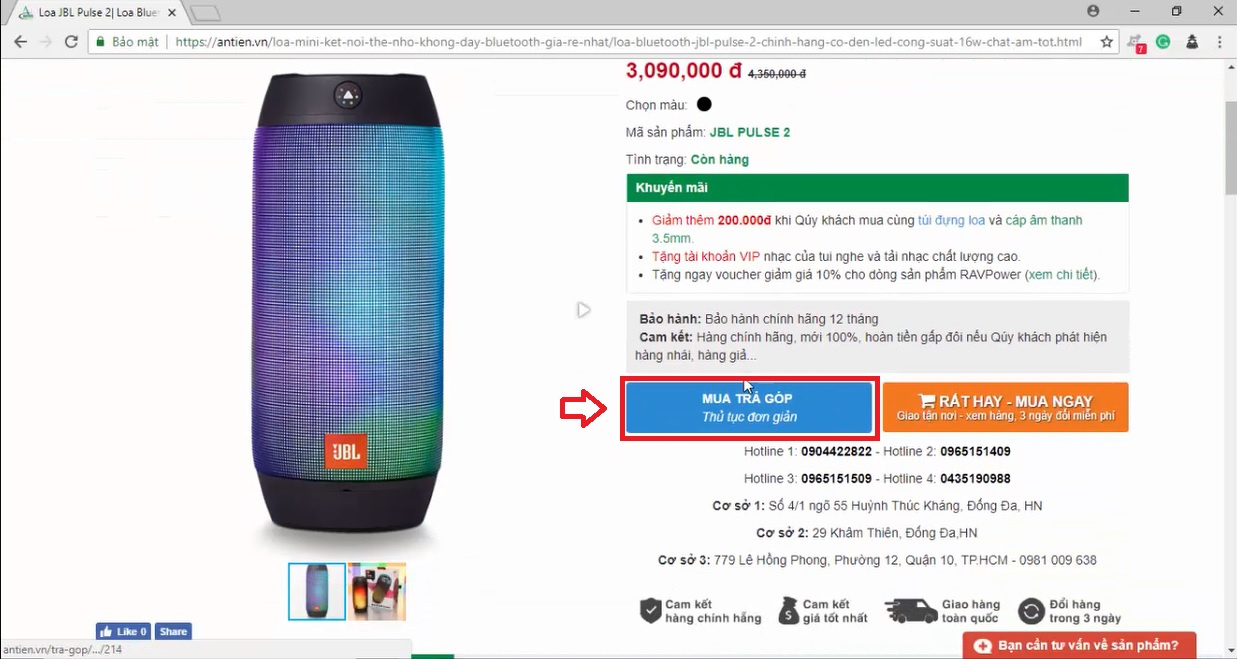Click the Grammarly extension icon
The height and width of the screenshot is (659, 1237).
[x=1163, y=42]
